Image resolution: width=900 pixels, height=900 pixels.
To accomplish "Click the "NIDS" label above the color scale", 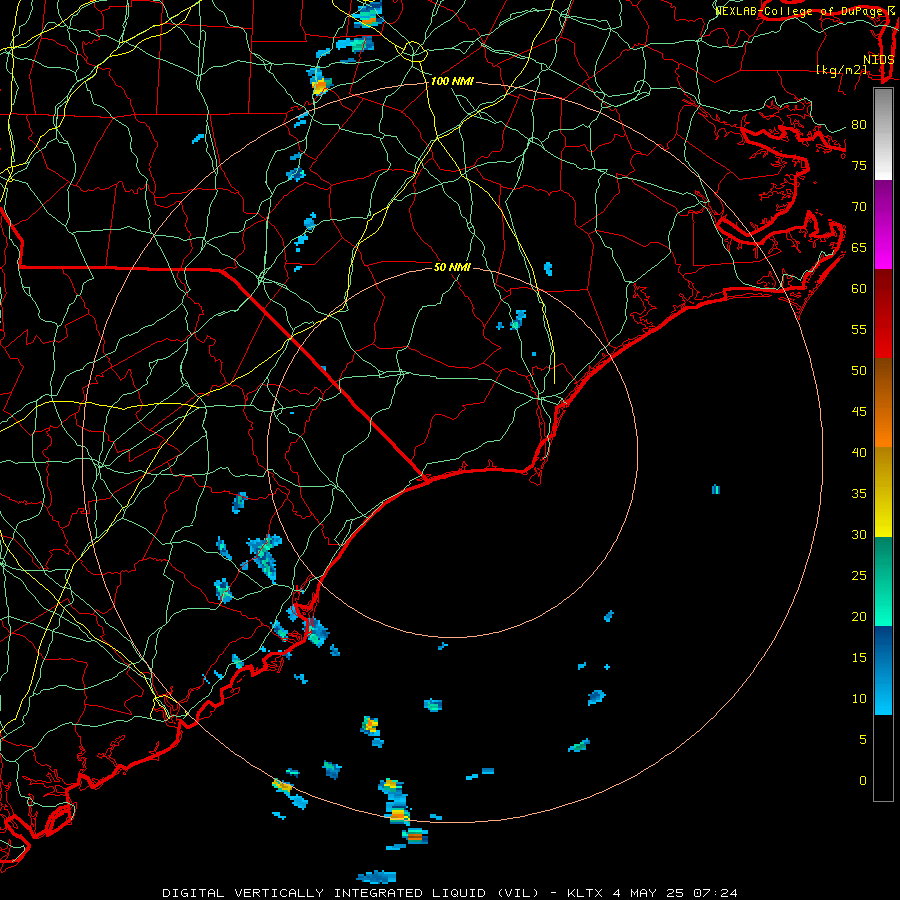I will pyautogui.click(x=879, y=60).
